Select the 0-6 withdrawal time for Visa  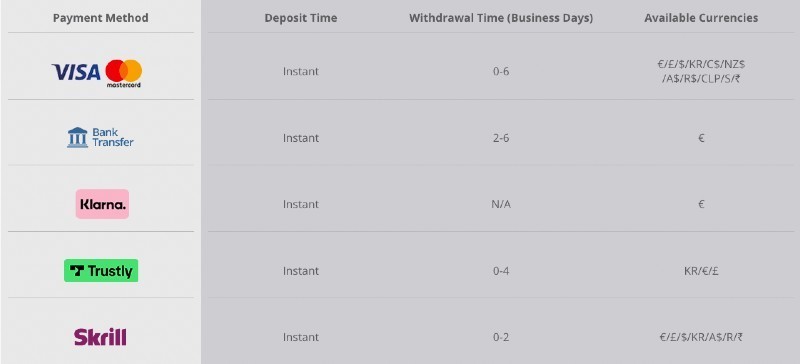(501, 71)
